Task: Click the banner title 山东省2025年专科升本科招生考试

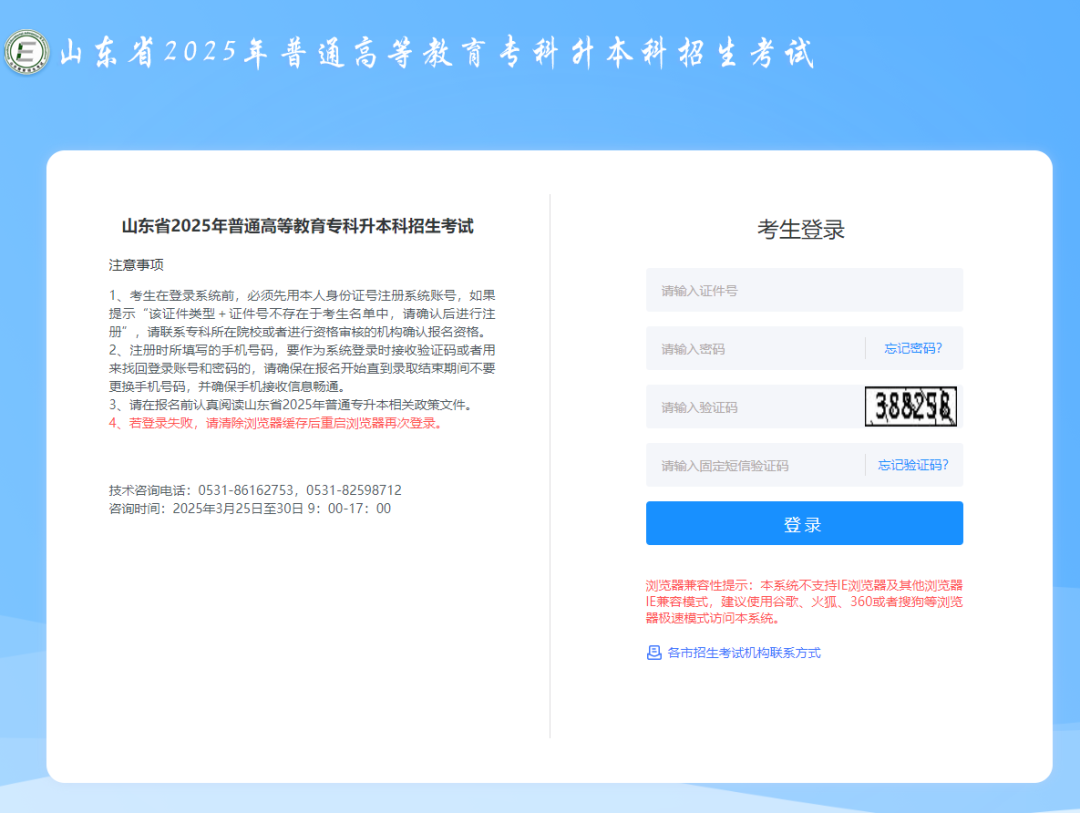Action: (440, 52)
